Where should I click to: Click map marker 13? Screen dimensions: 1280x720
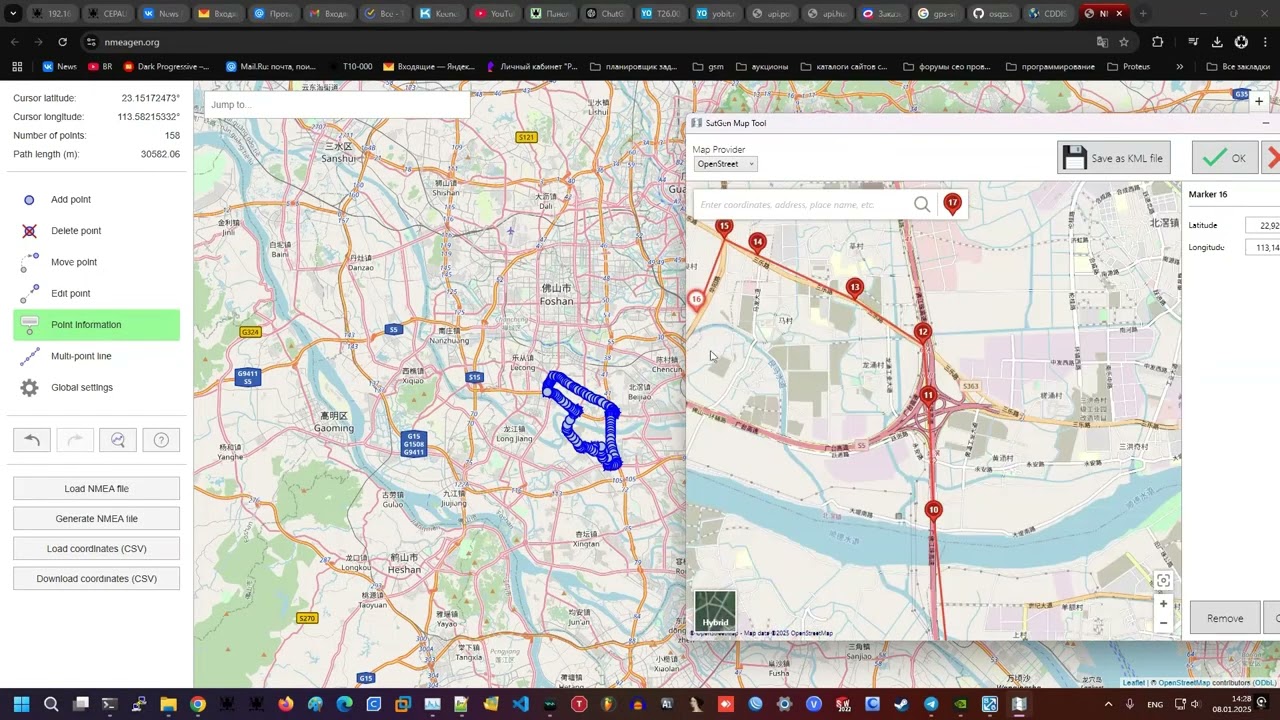coord(854,289)
